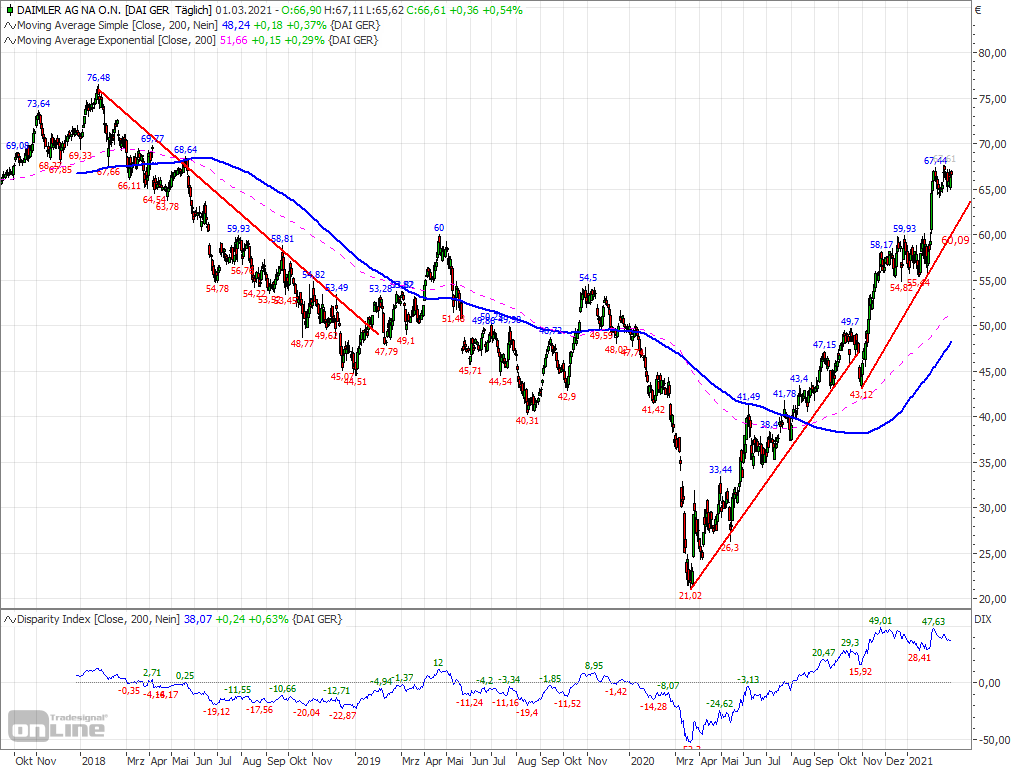Click the 47,63 Disparity Index label
This screenshot has width=1024, height=768.
(933, 622)
